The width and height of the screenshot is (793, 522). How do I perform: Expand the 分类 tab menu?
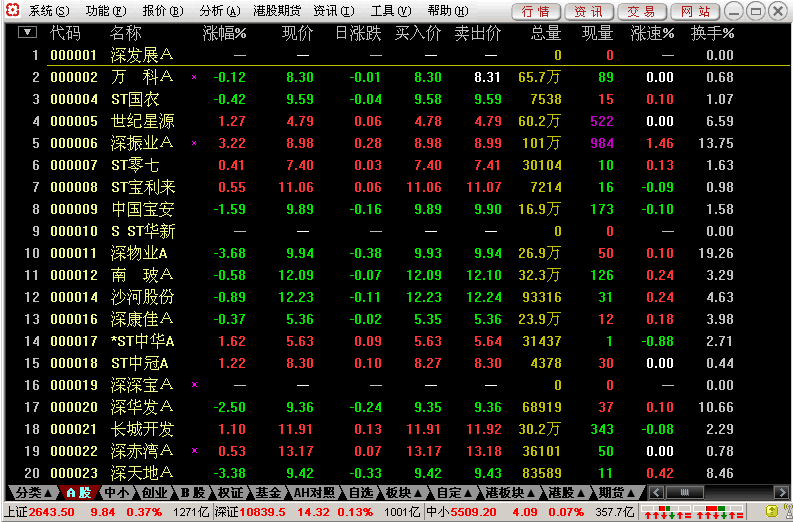[33, 492]
